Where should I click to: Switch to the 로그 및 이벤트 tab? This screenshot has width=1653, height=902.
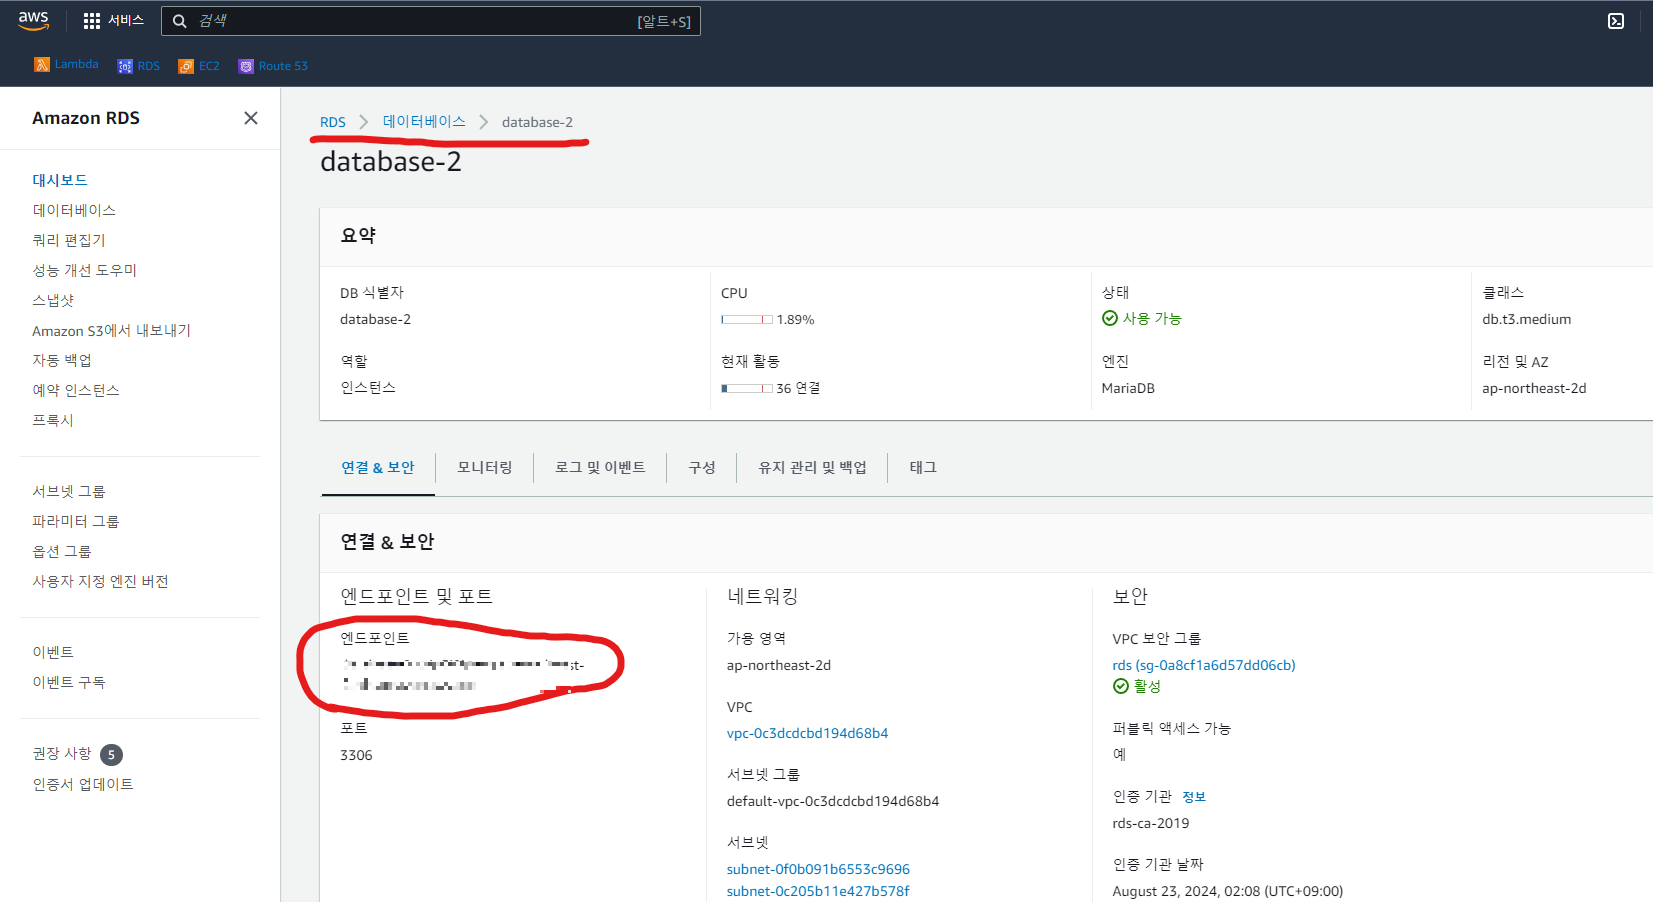click(600, 467)
